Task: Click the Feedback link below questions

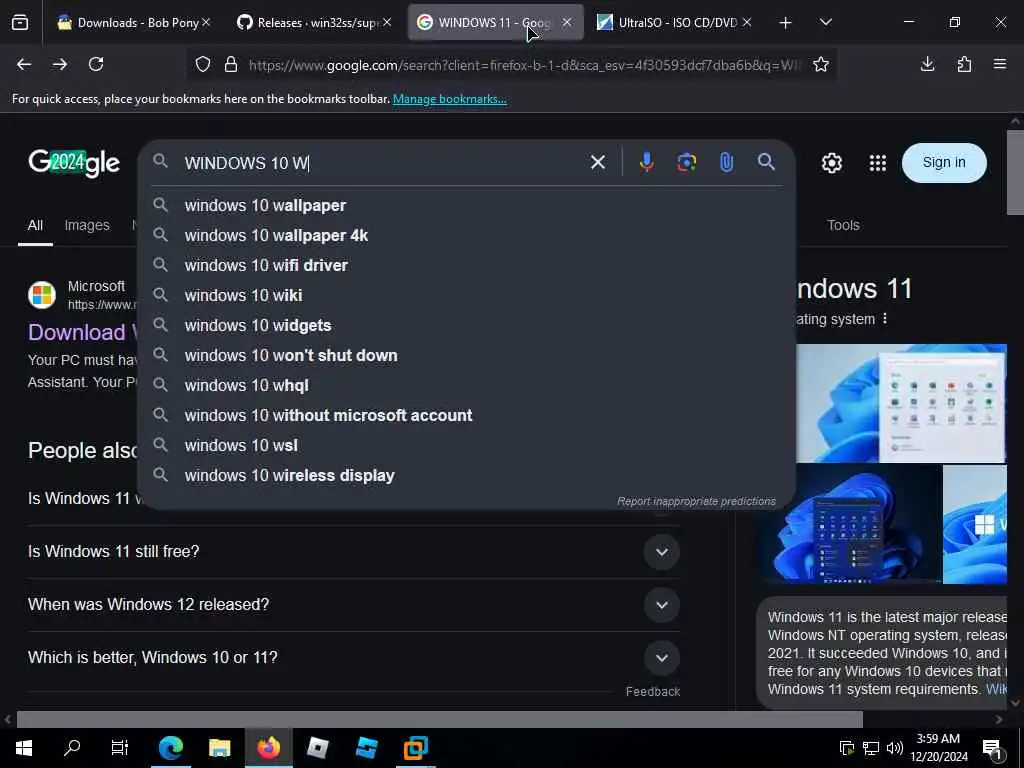Action: pyautogui.click(x=652, y=692)
